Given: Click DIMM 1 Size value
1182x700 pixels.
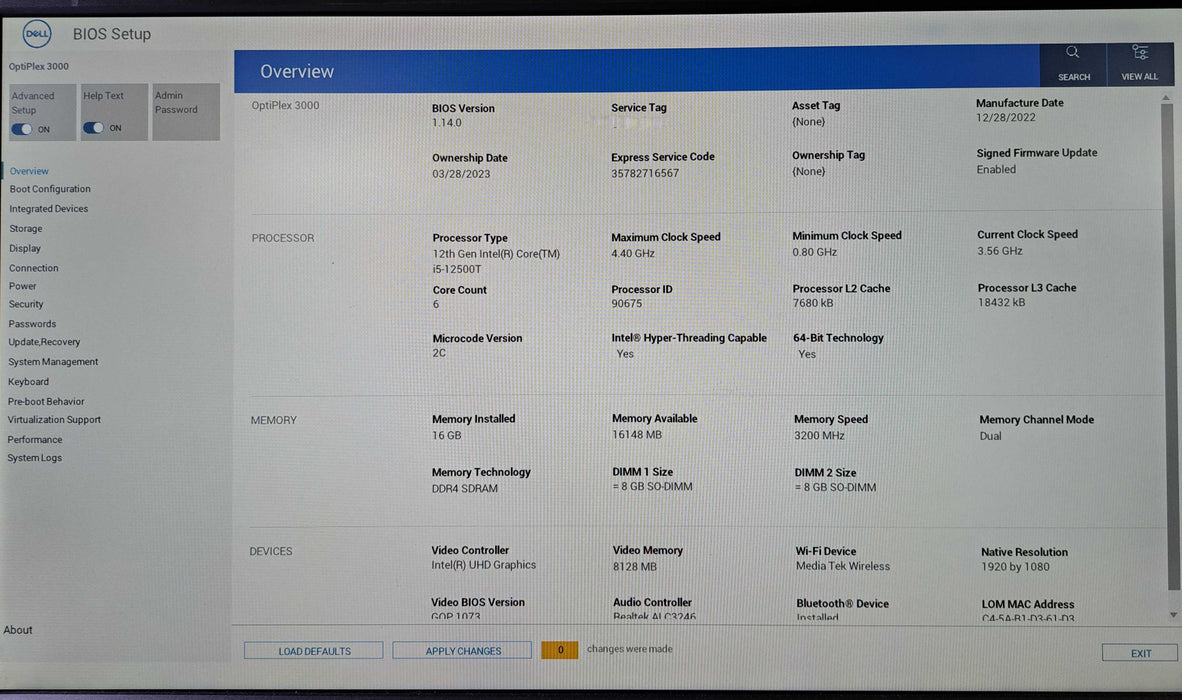Looking at the screenshot, I should pos(653,487).
